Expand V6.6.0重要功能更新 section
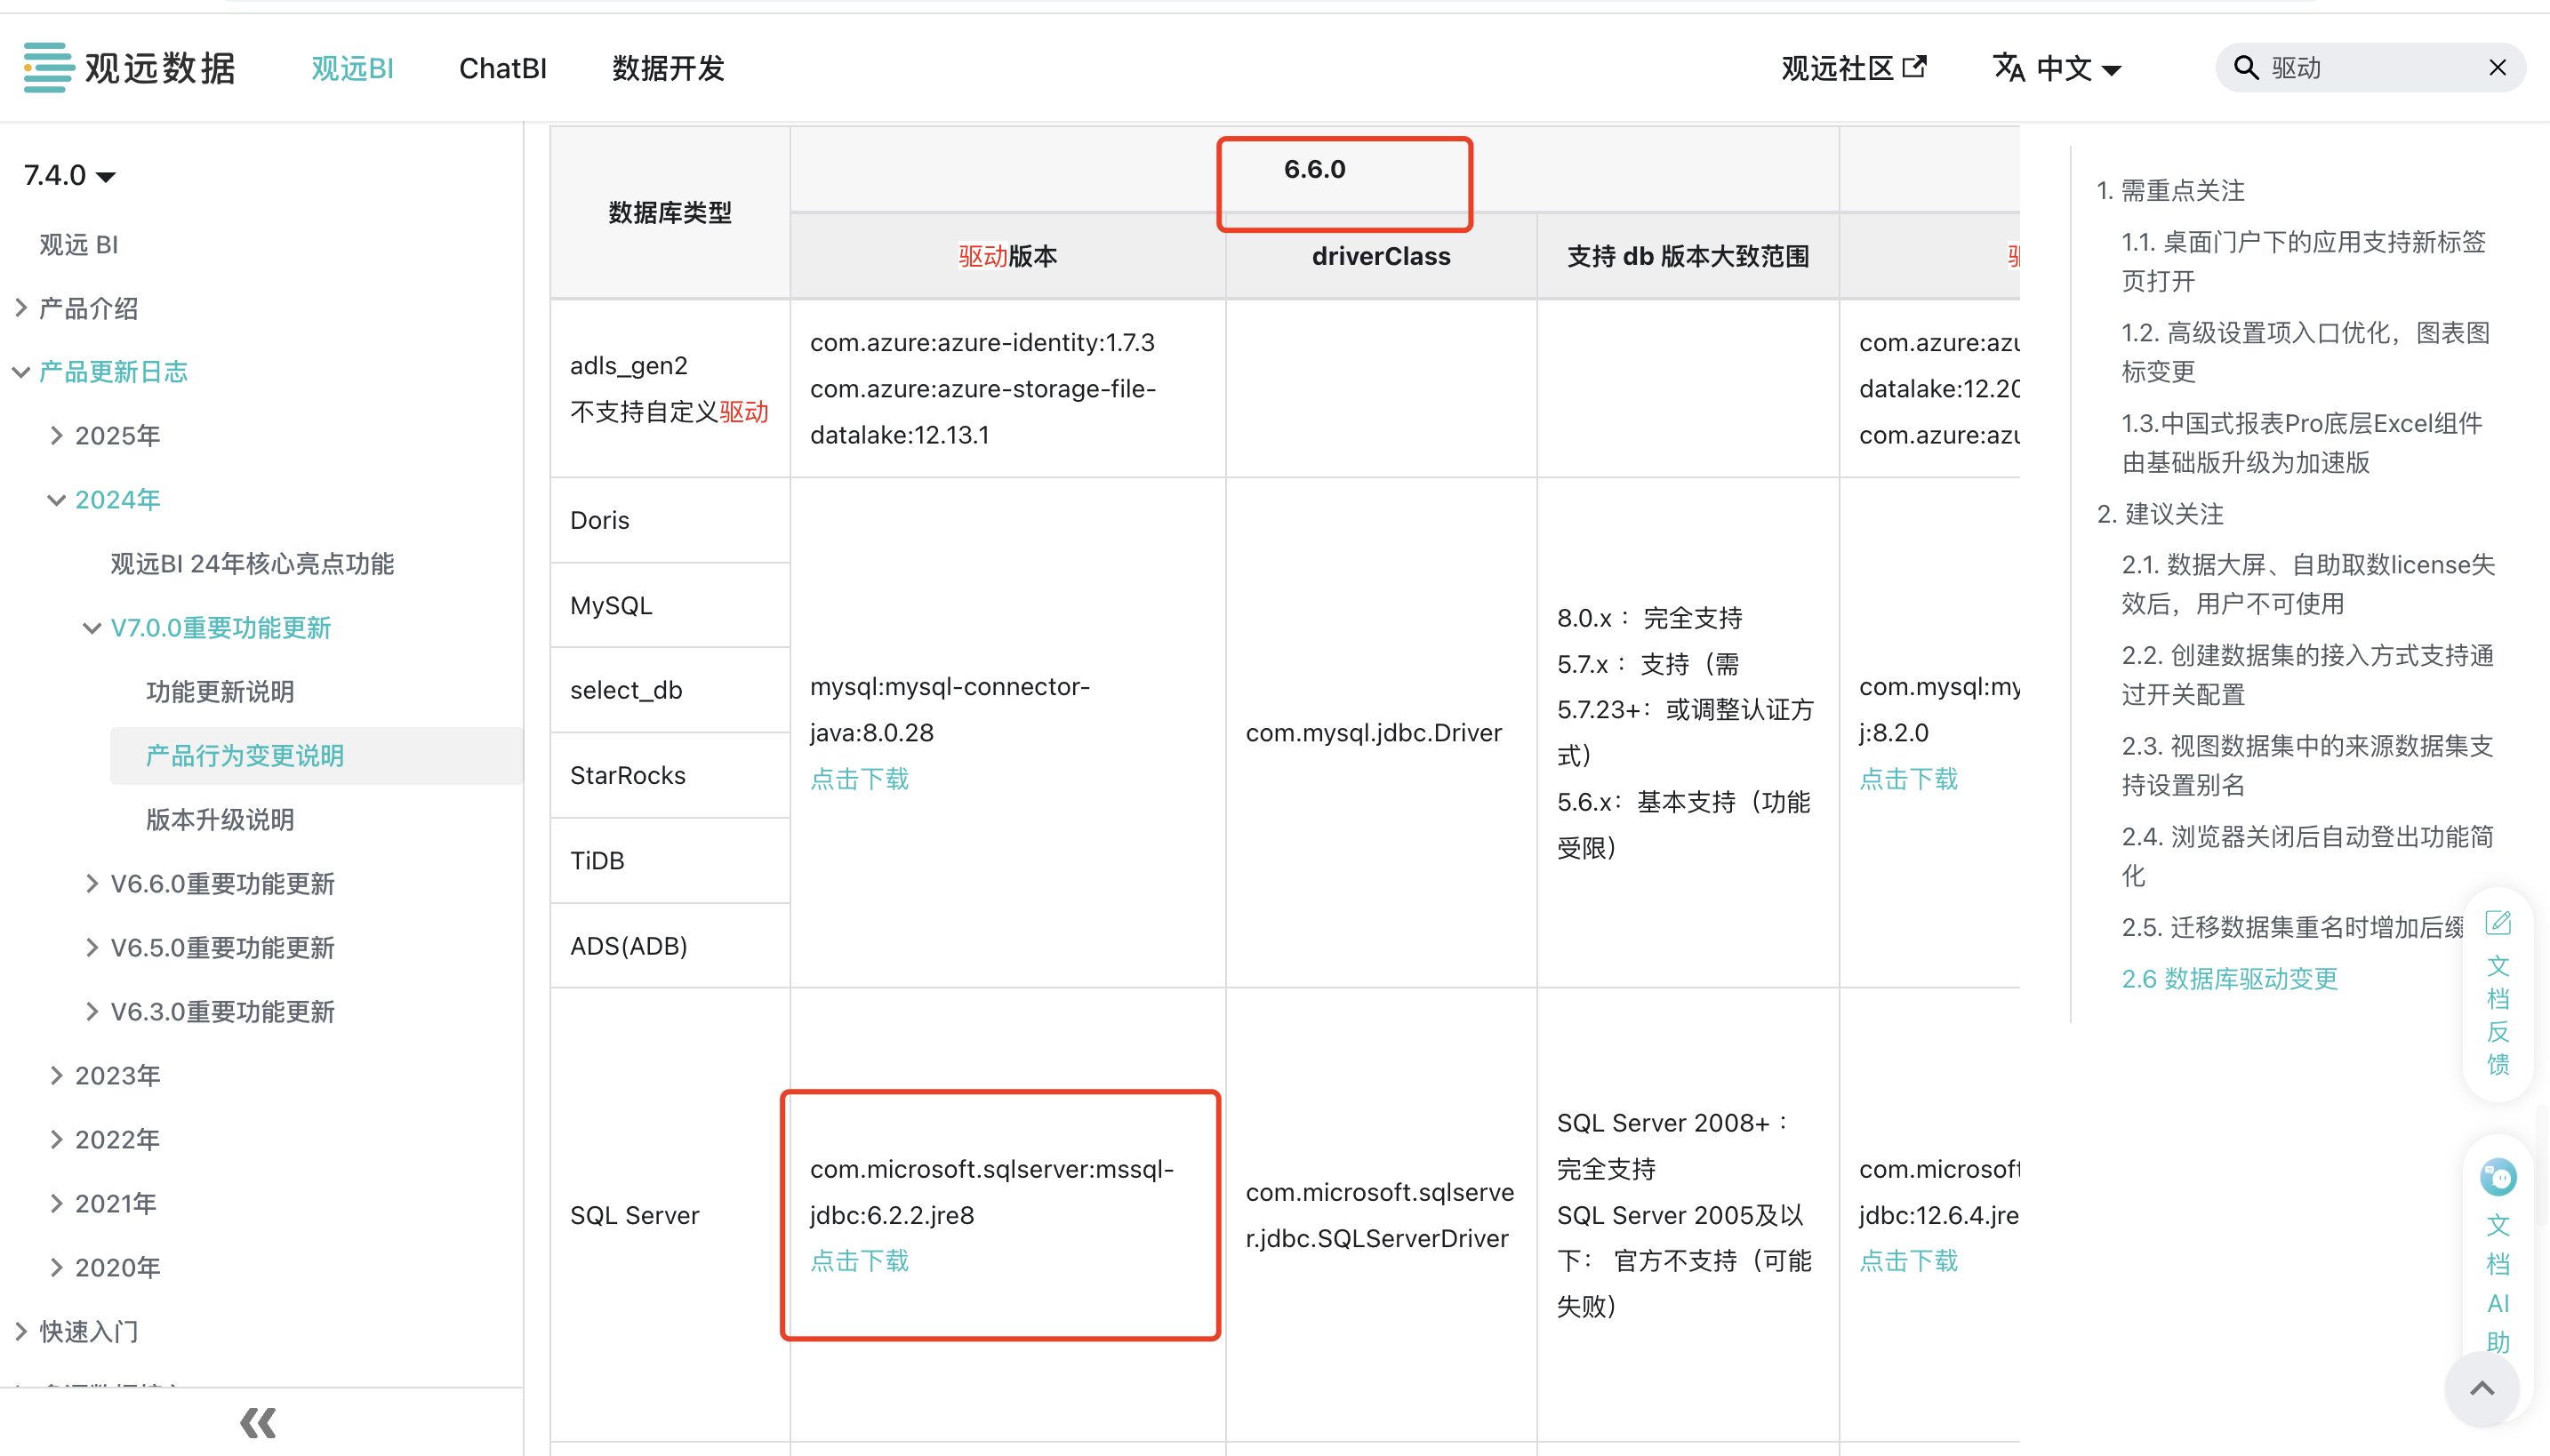The width and height of the screenshot is (2550, 1456). [x=92, y=884]
